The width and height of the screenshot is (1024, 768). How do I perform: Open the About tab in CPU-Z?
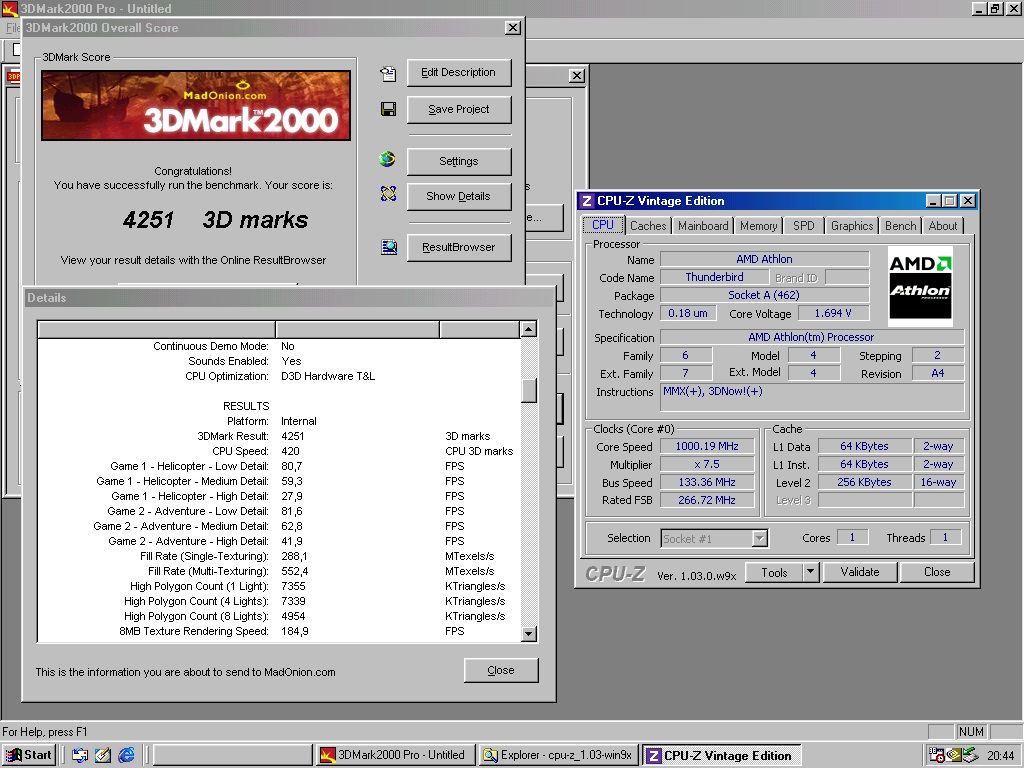pos(943,226)
